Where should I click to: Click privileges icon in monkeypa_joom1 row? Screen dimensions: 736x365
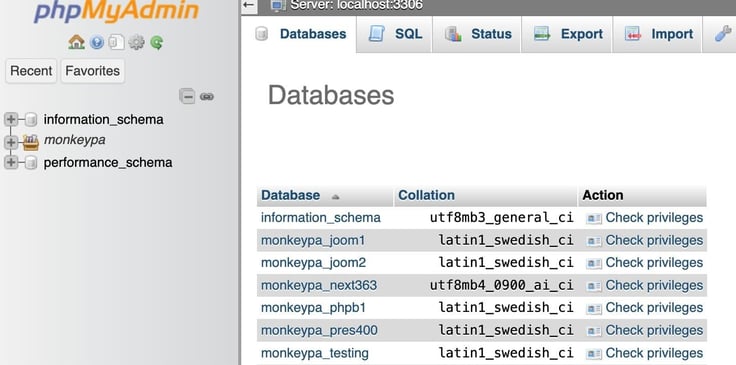[594, 241]
